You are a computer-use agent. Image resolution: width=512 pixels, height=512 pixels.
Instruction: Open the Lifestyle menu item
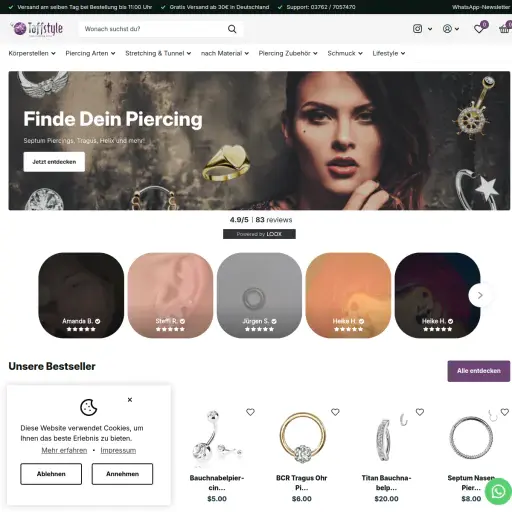pyautogui.click(x=389, y=53)
